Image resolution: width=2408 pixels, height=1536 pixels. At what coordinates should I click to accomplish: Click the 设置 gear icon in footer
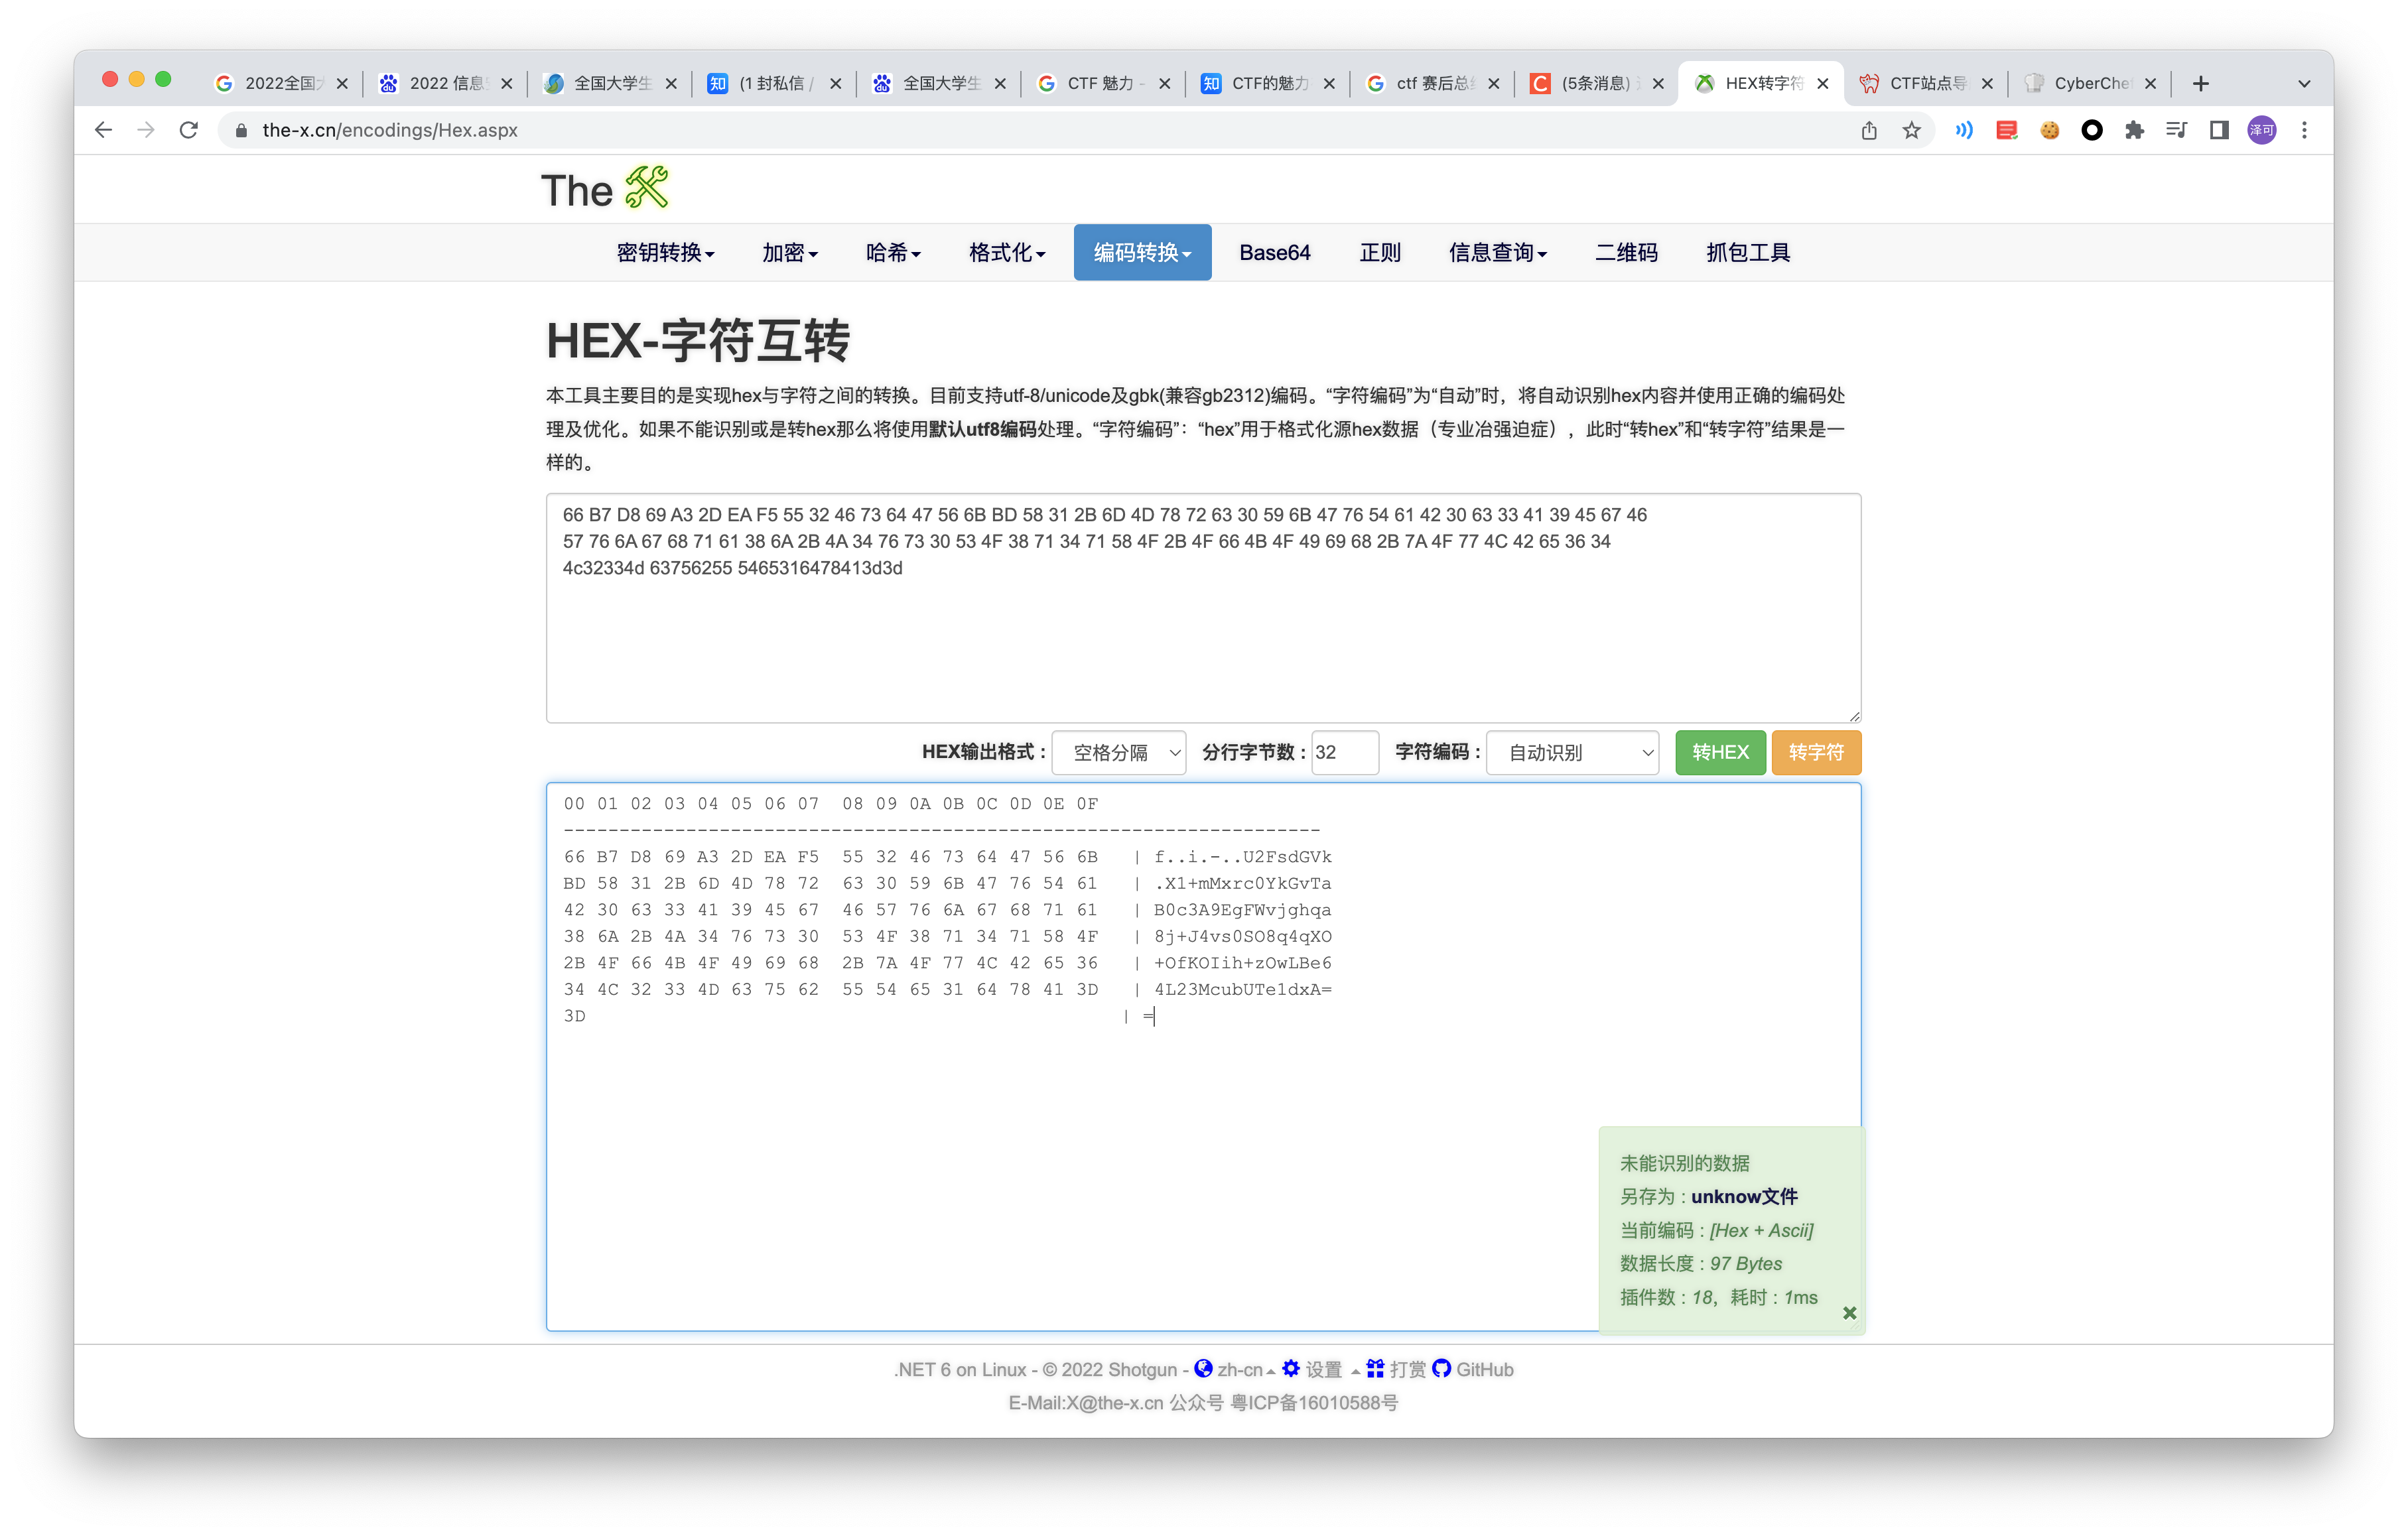[x=1290, y=1368]
